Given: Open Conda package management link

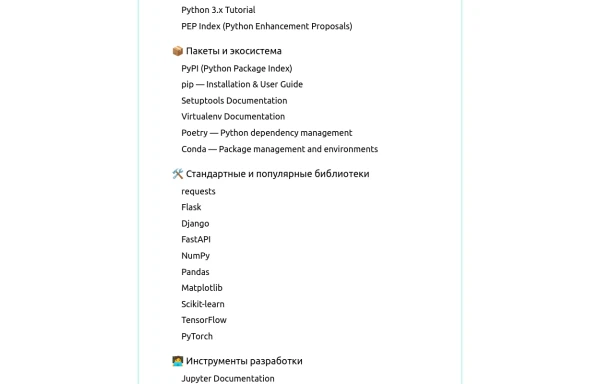Looking at the screenshot, I should [279, 149].
